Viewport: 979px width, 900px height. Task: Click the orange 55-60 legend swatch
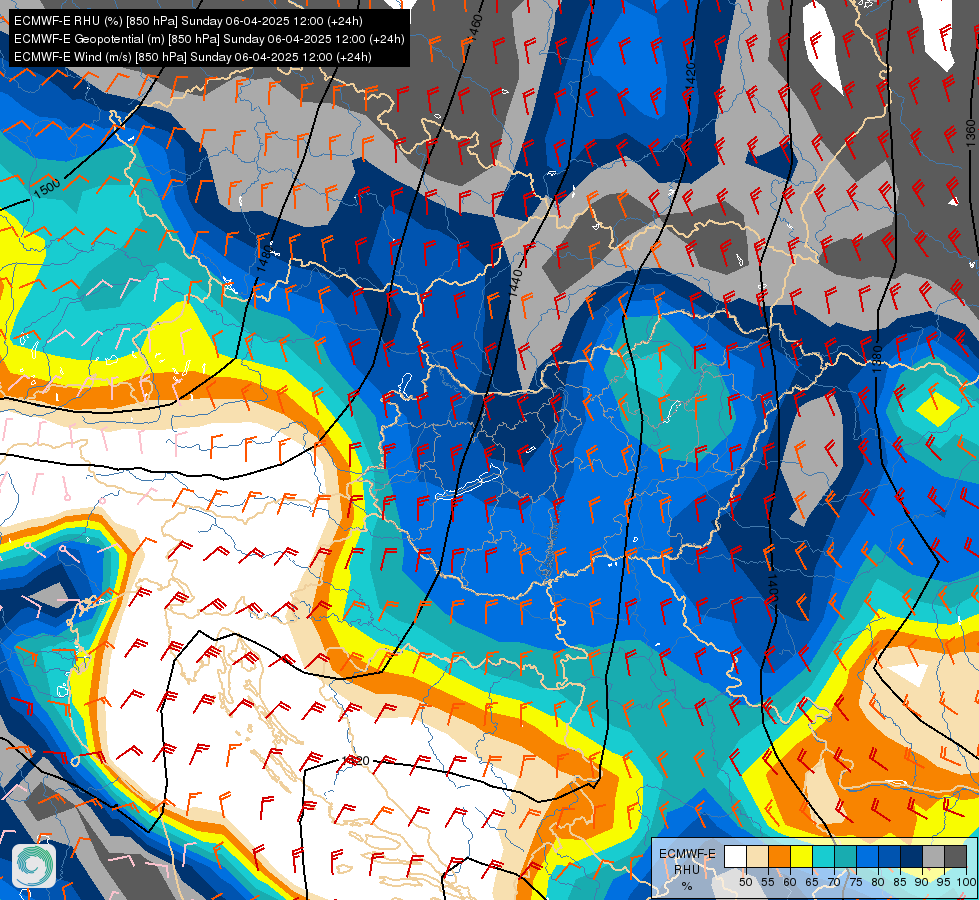click(x=780, y=856)
